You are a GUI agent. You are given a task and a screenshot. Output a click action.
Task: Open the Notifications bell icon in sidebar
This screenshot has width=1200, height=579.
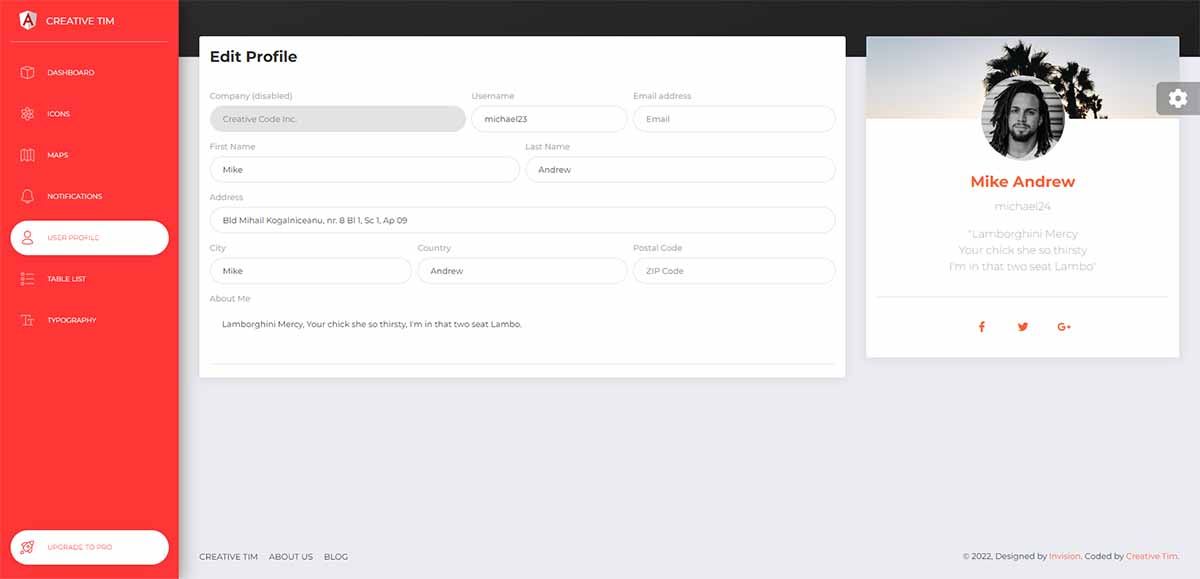click(x=26, y=196)
